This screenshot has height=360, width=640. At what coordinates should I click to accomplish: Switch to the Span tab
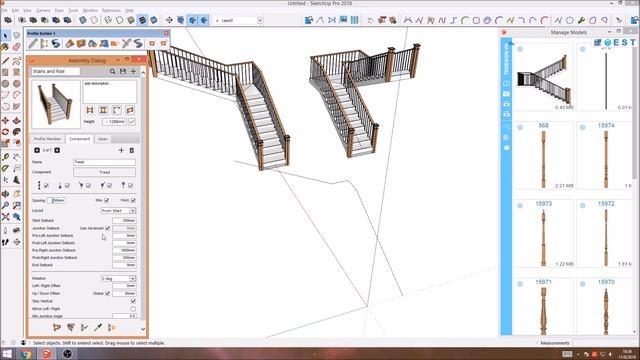(x=103, y=139)
